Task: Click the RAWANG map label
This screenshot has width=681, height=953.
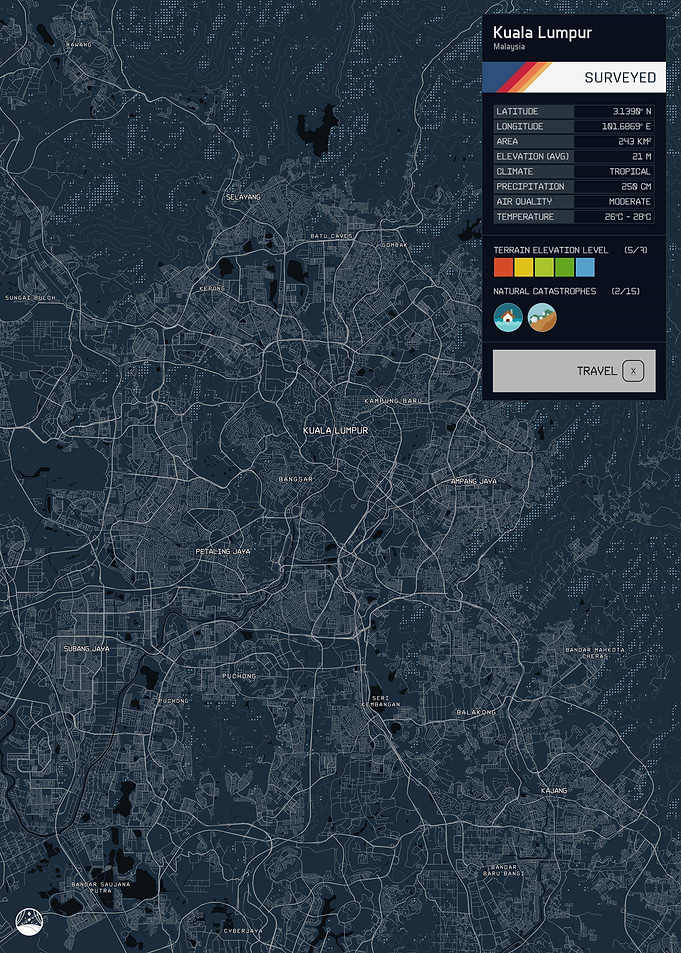Action: pos(79,45)
